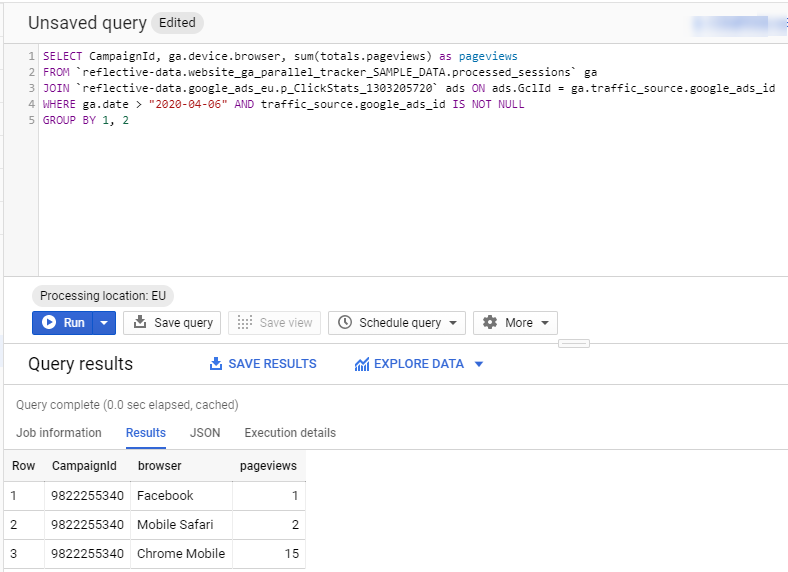Click the Unsaved query title
The image size is (788, 572).
[x=87, y=23]
